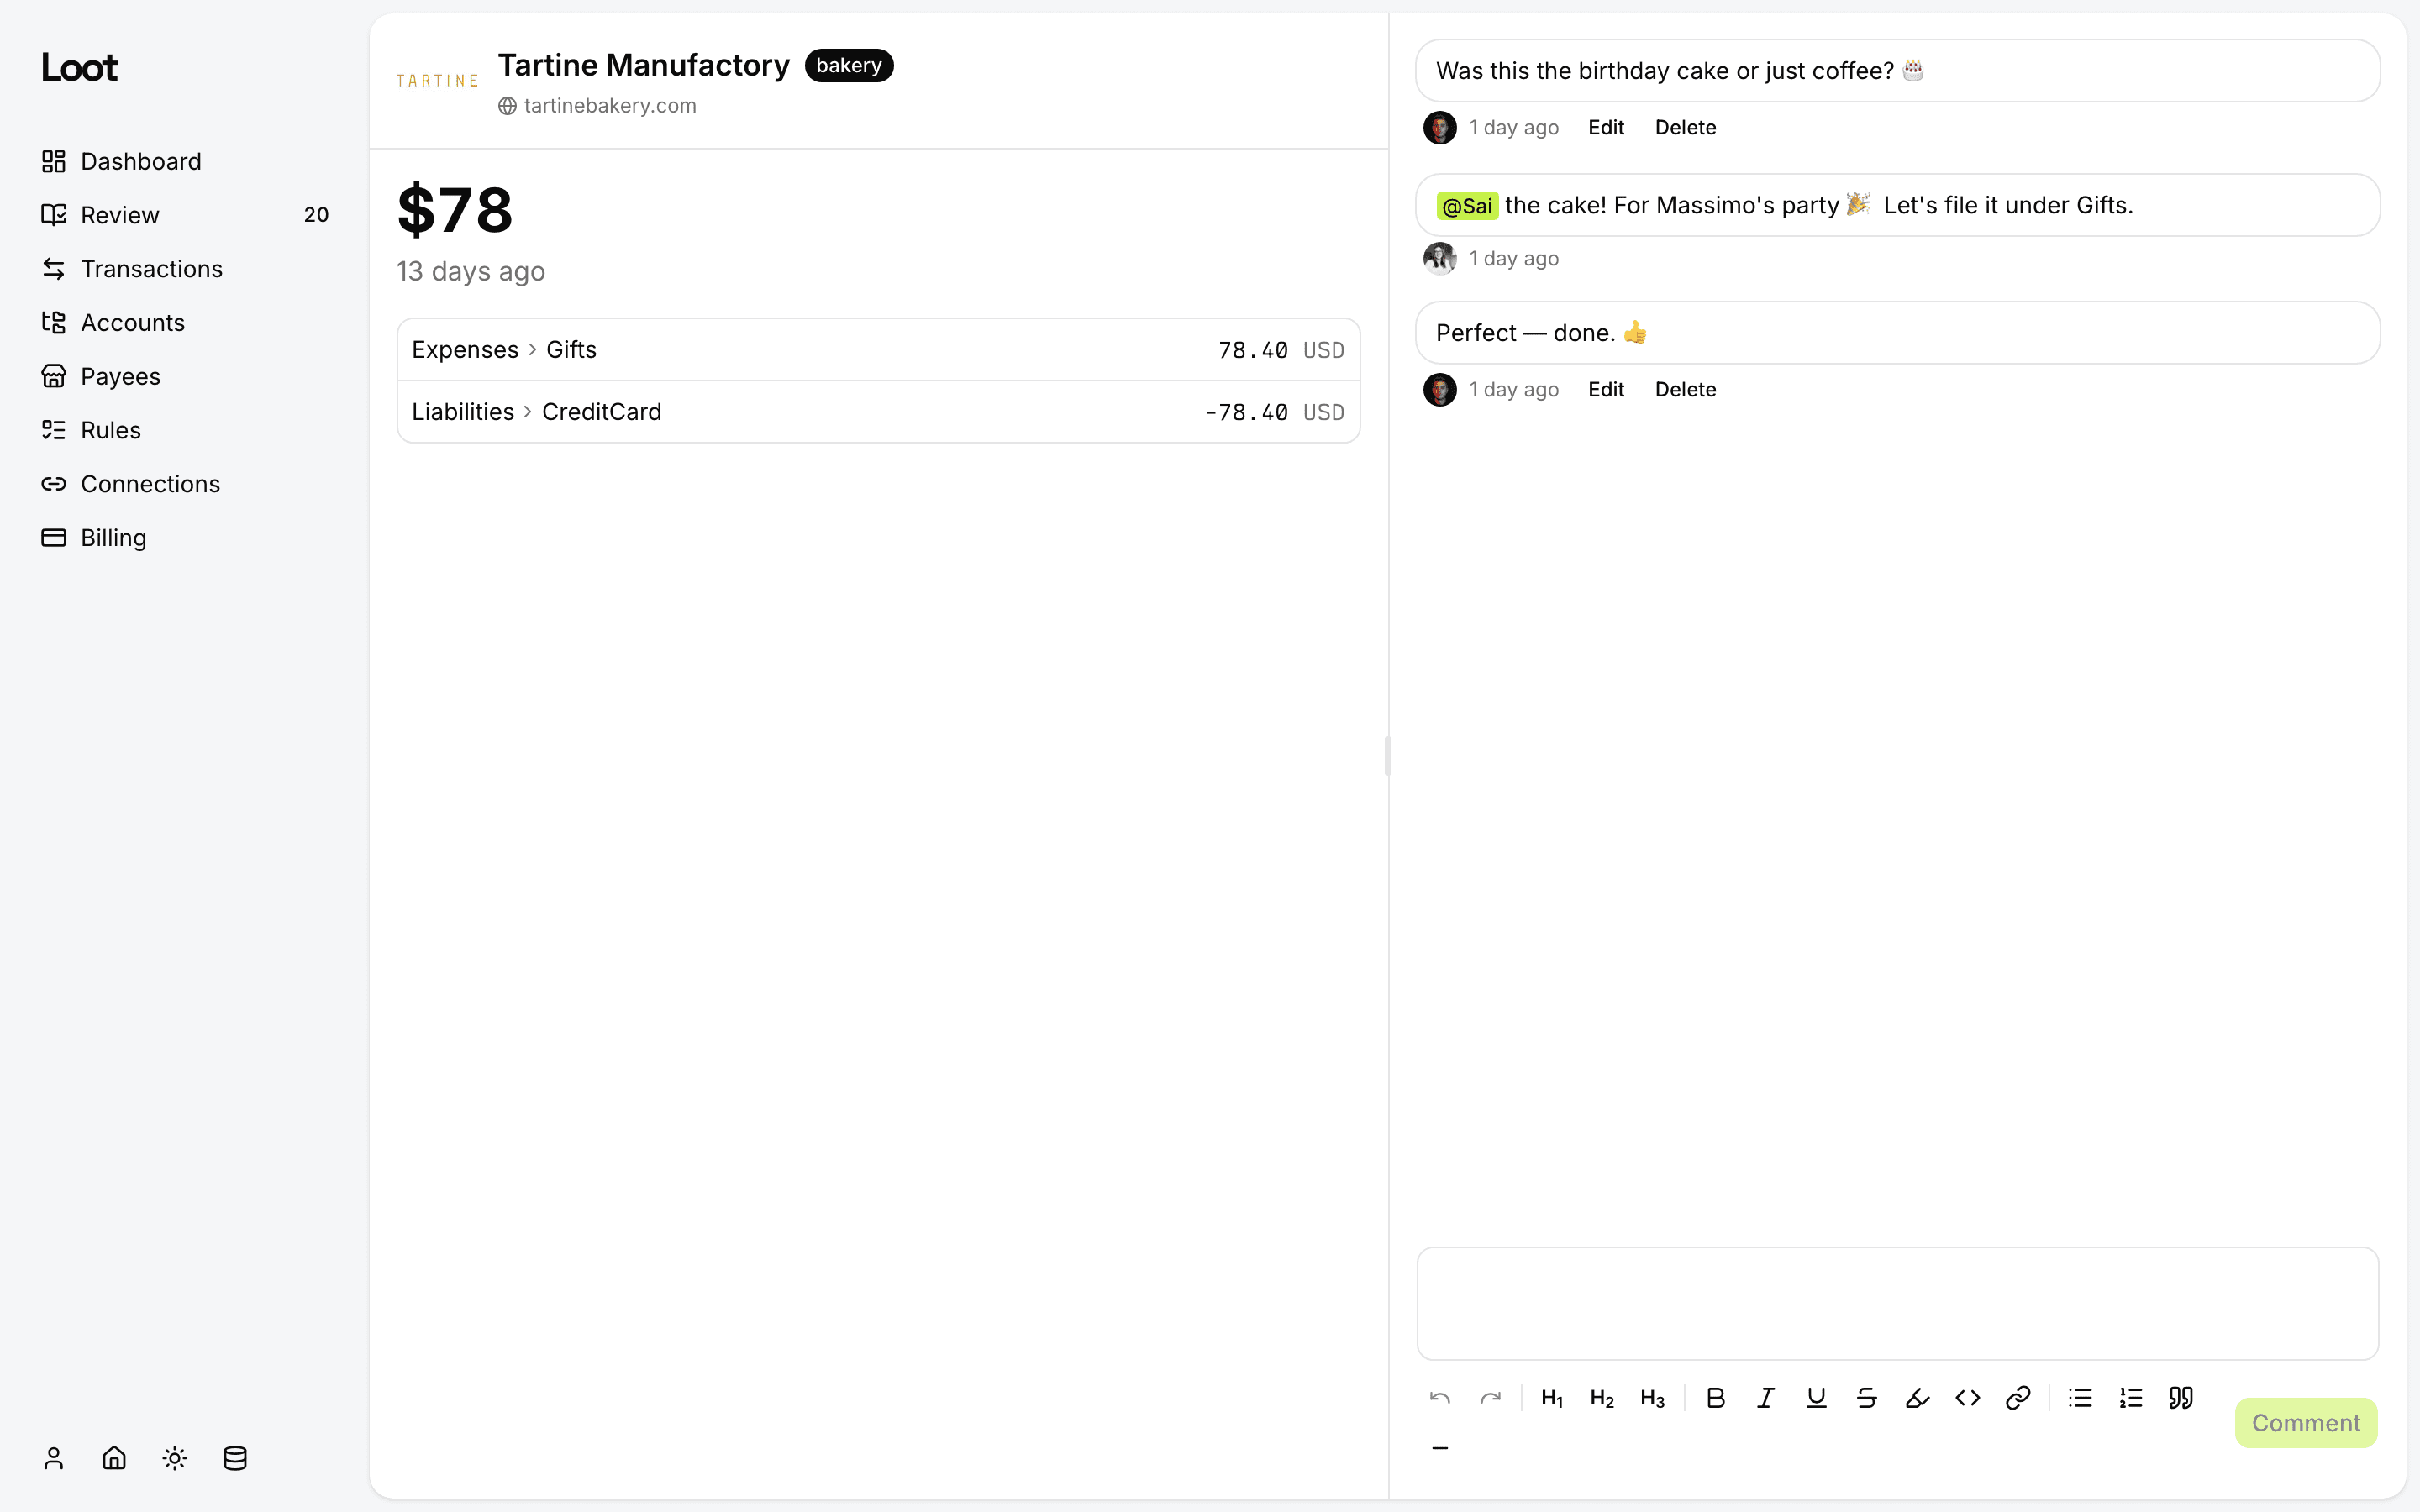Image resolution: width=2420 pixels, height=1512 pixels.
Task: Toggle underline formatting
Action: coord(1816,1398)
